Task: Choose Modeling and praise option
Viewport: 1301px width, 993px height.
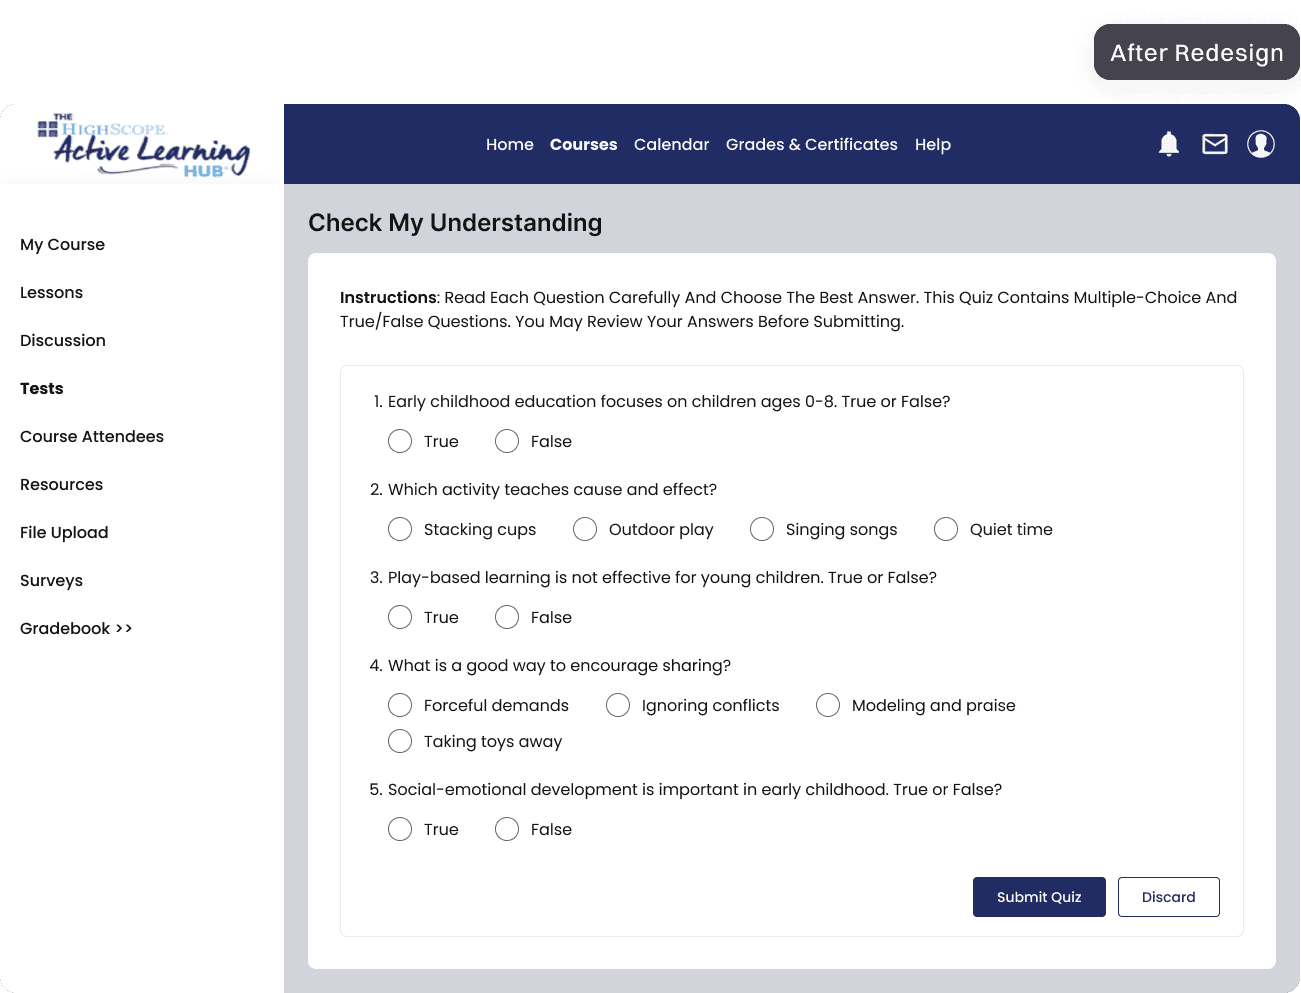Action: tap(828, 705)
